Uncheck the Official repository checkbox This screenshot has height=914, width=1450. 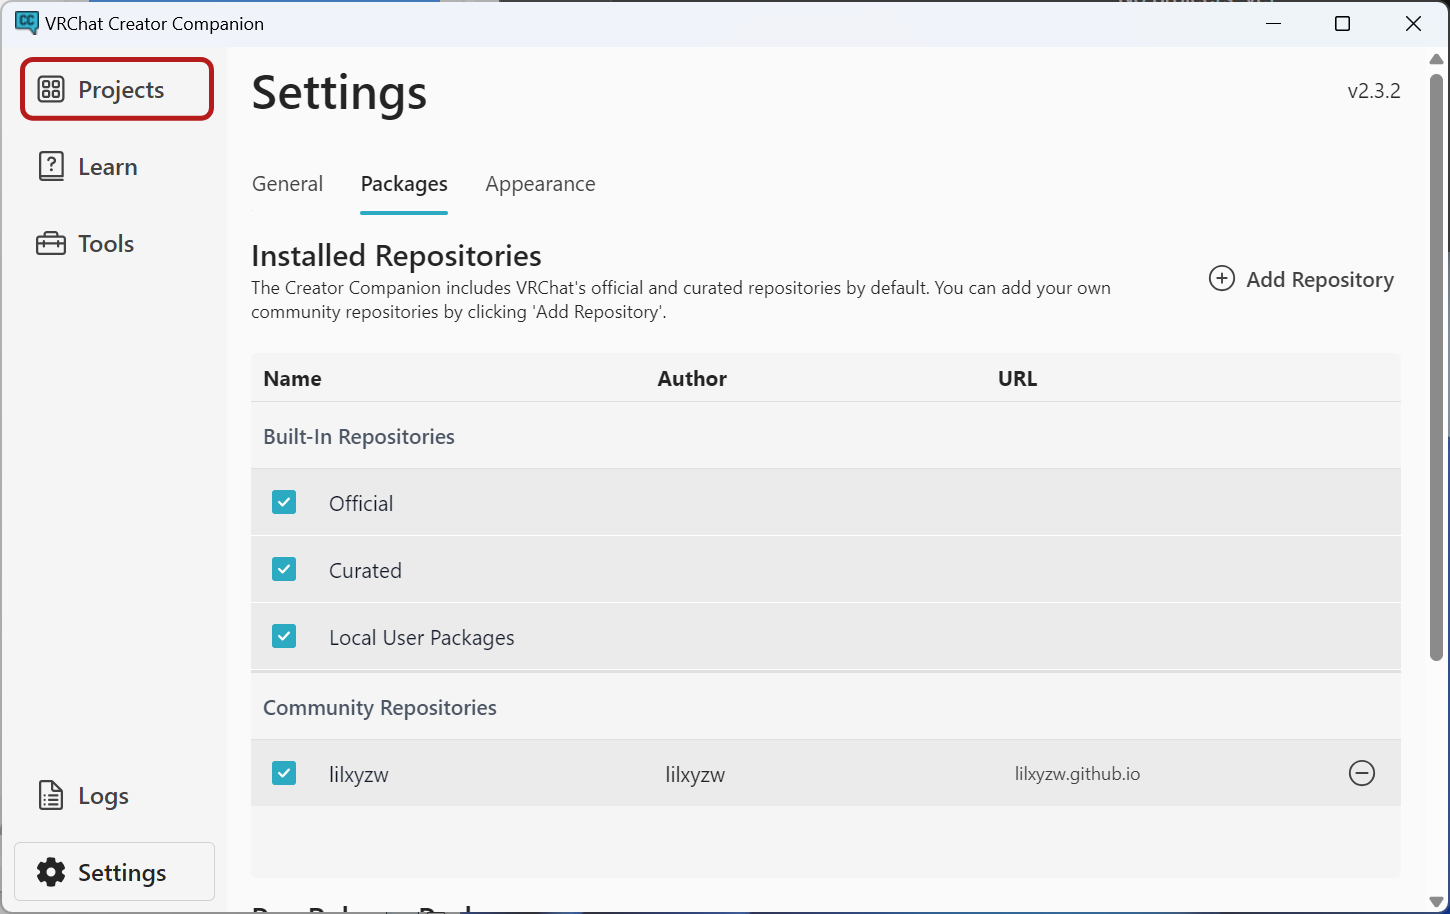284,502
